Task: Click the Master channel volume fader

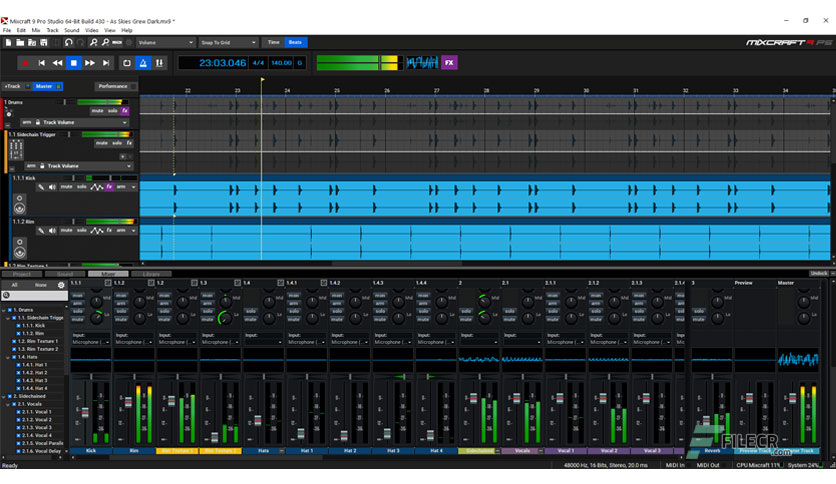Action: click(792, 398)
